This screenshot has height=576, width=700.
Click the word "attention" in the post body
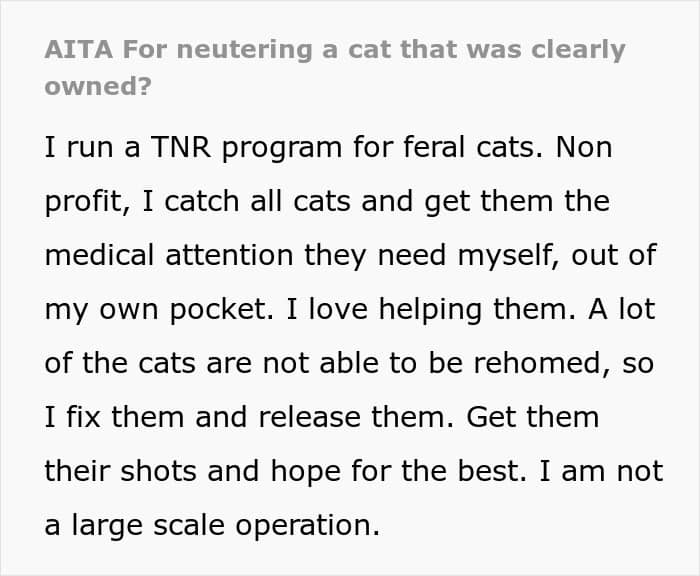(x=229, y=255)
